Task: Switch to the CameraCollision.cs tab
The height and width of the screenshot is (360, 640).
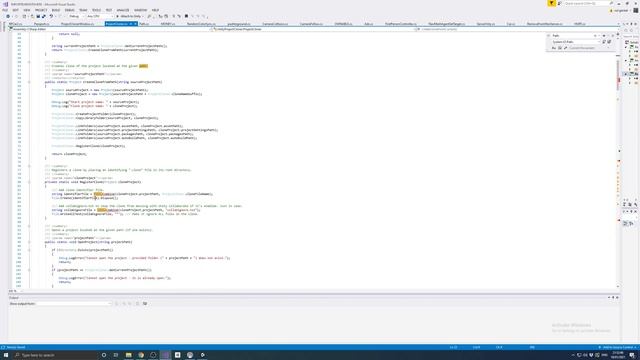Action: (275, 24)
